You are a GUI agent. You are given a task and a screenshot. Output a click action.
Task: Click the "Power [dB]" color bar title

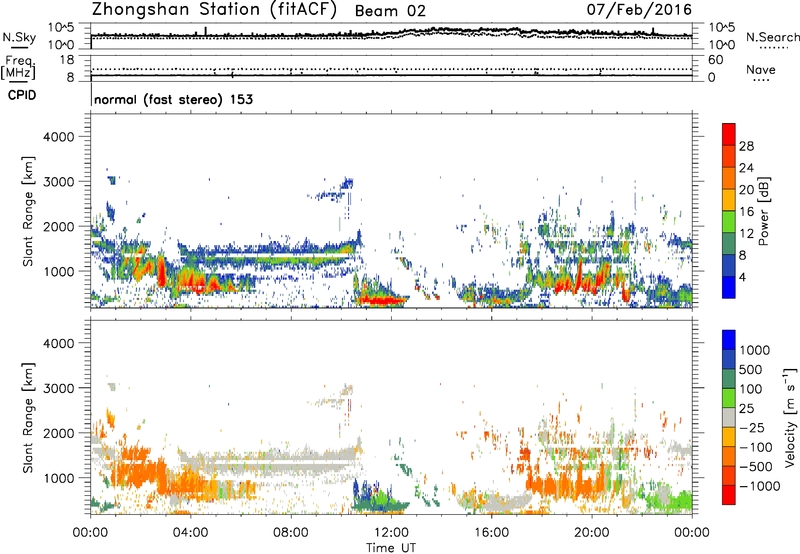[763, 211]
